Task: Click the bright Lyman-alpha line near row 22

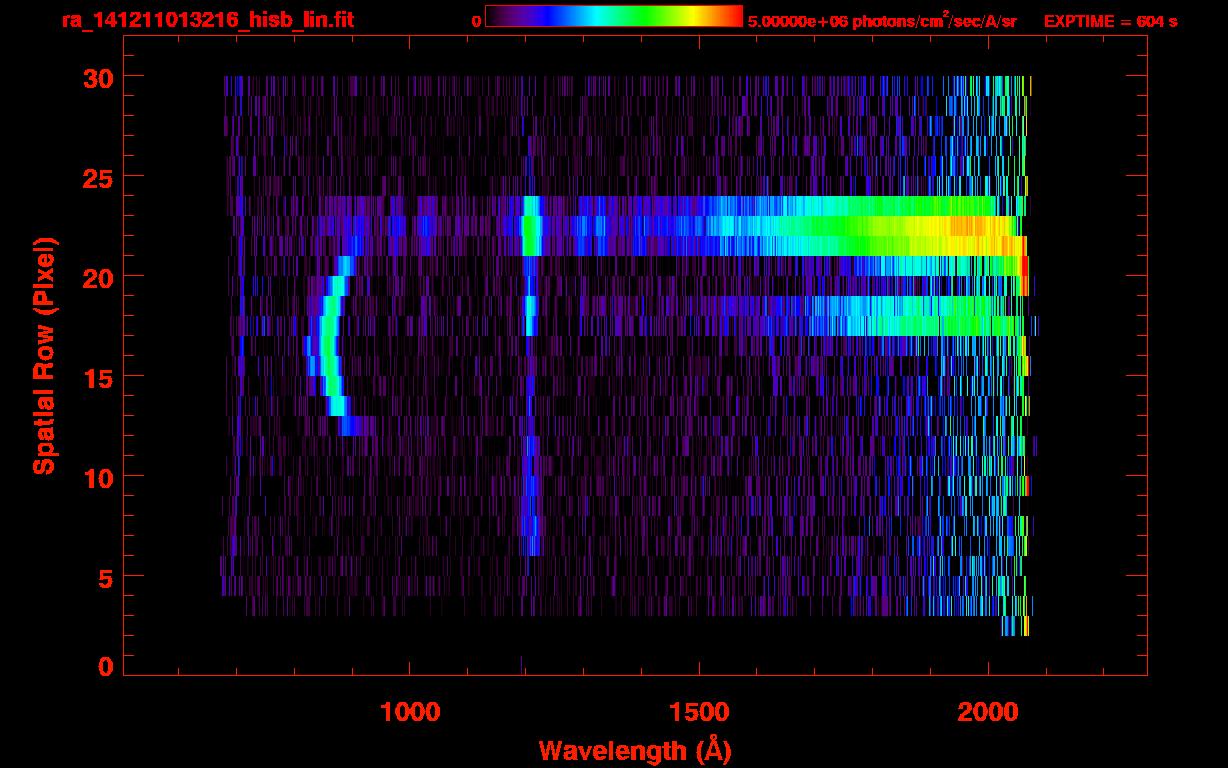Action: pyautogui.click(x=531, y=226)
